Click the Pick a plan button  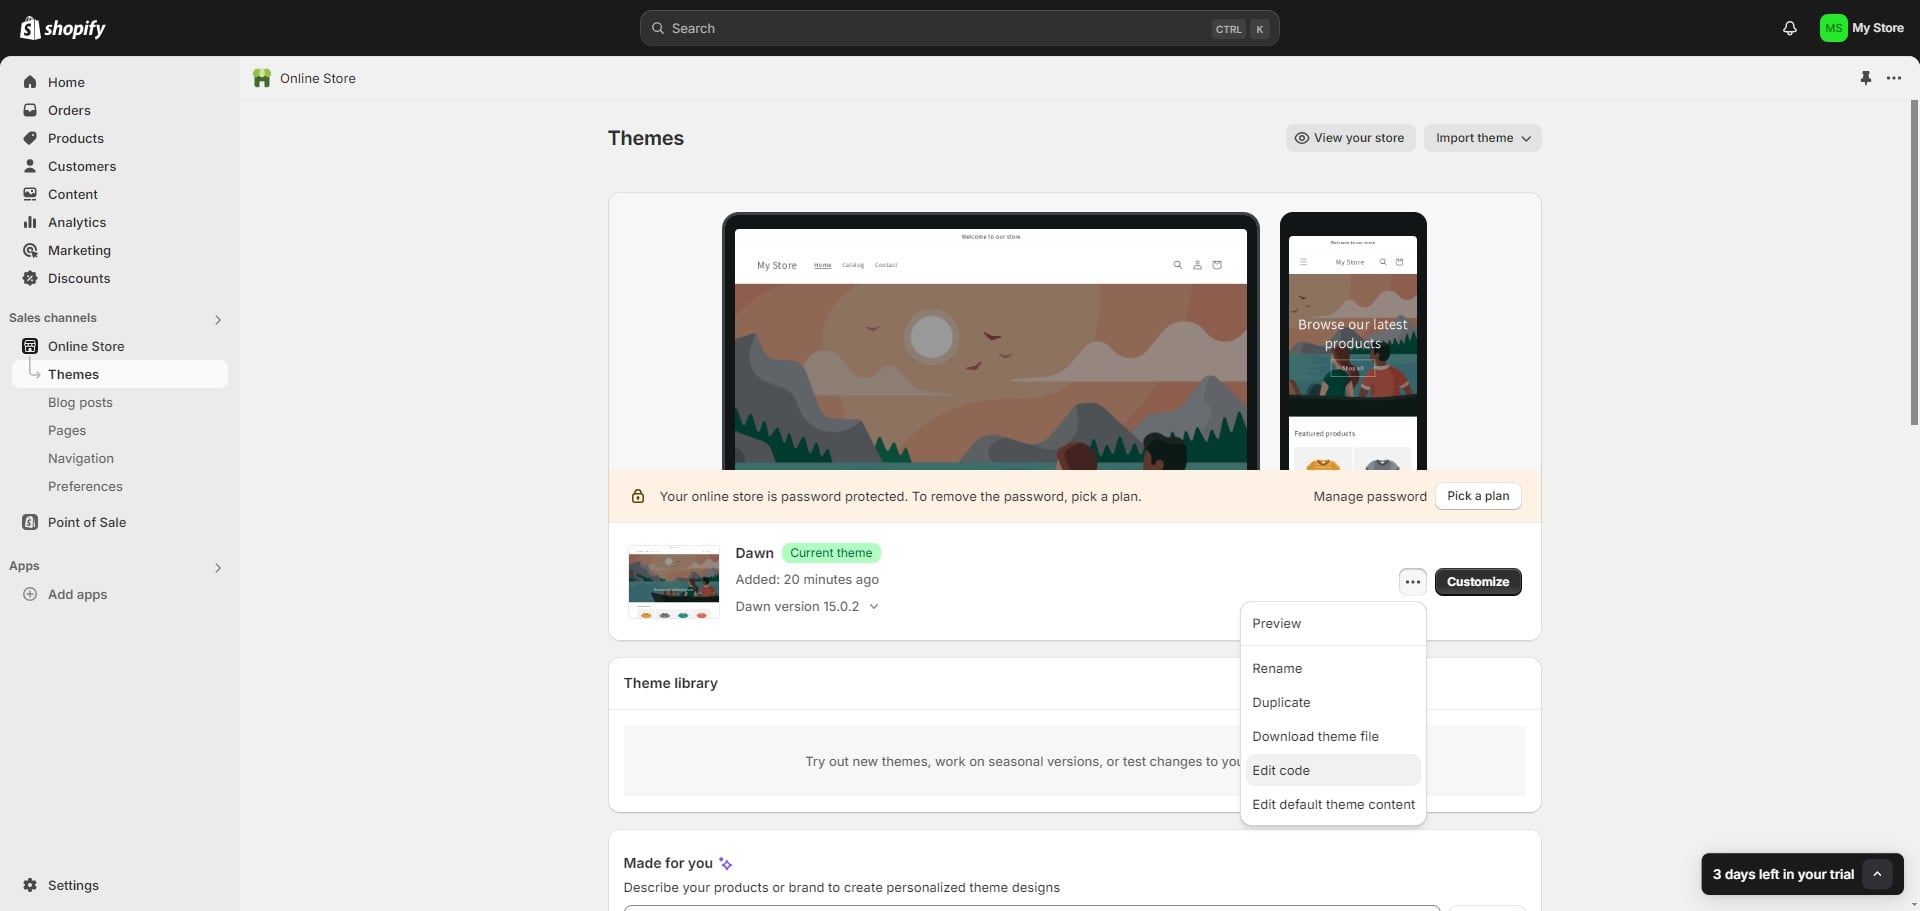point(1478,496)
